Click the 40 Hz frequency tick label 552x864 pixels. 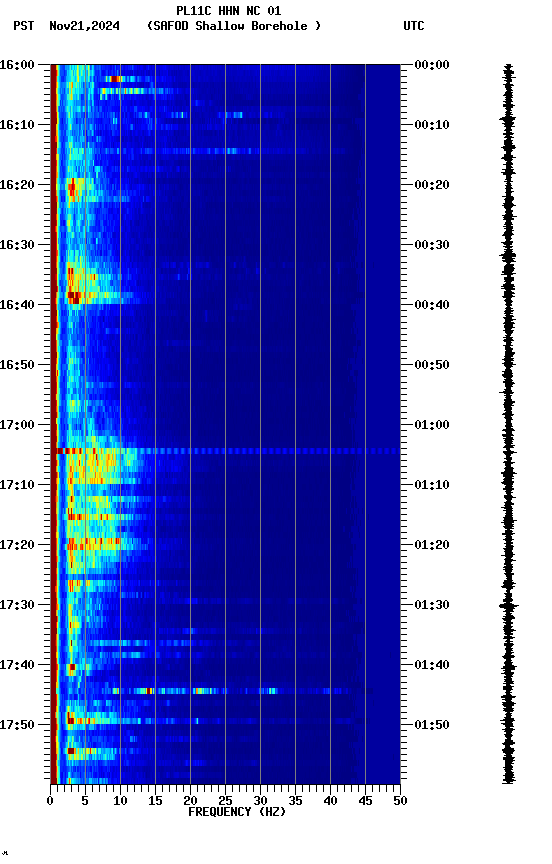330,801
